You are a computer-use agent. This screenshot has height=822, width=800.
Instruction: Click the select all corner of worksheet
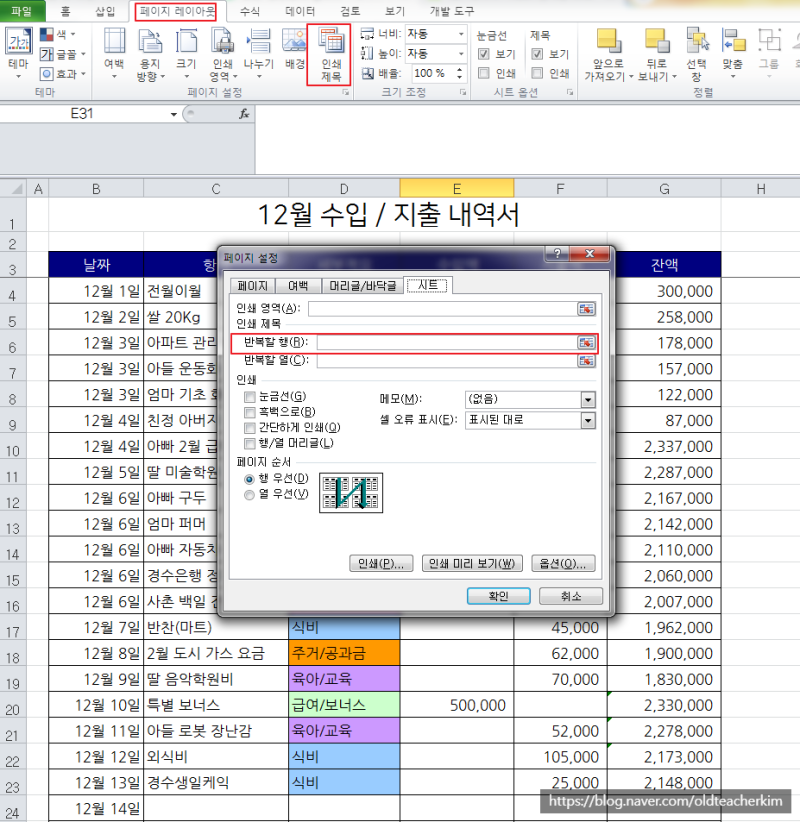(x=14, y=188)
